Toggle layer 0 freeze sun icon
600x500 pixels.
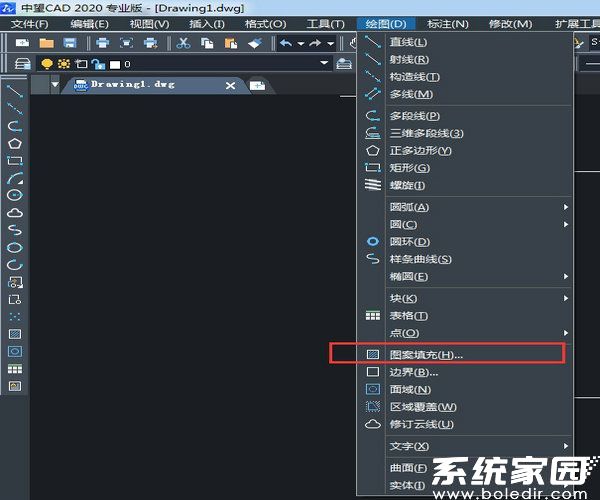tap(64, 64)
